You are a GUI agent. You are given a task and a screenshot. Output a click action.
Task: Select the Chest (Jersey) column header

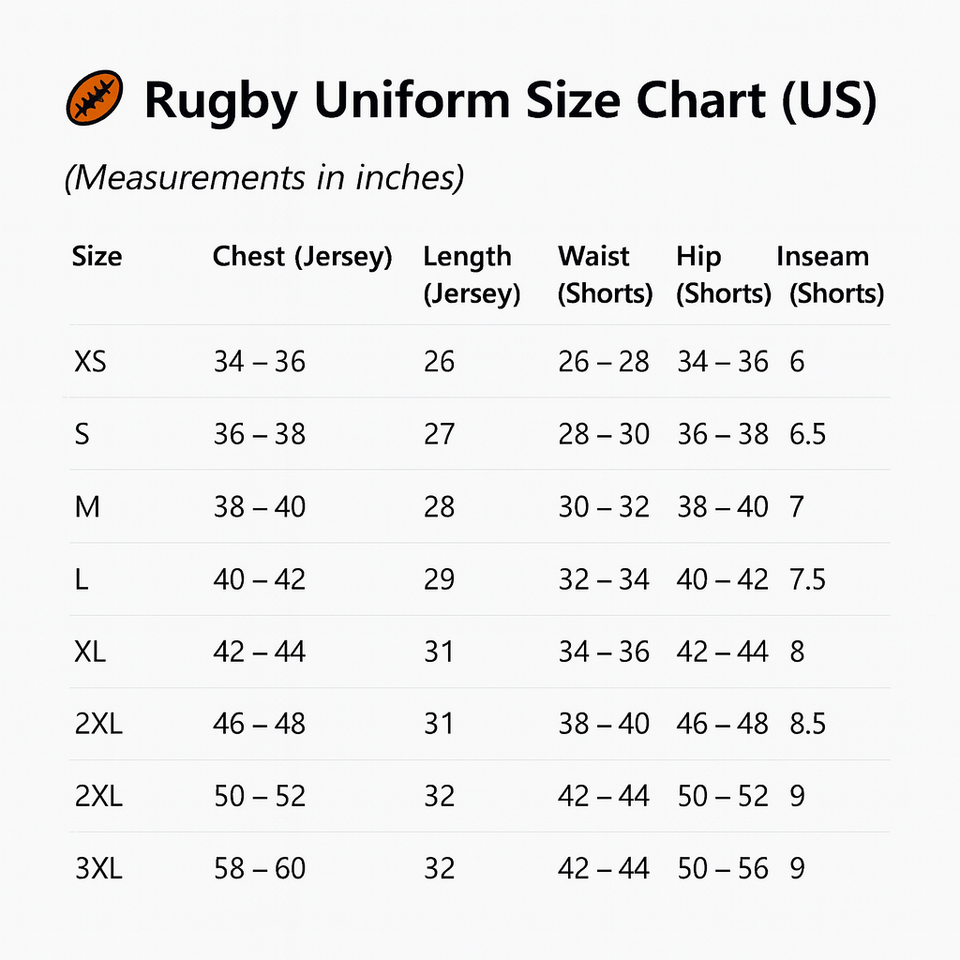pyautogui.click(x=302, y=257)
